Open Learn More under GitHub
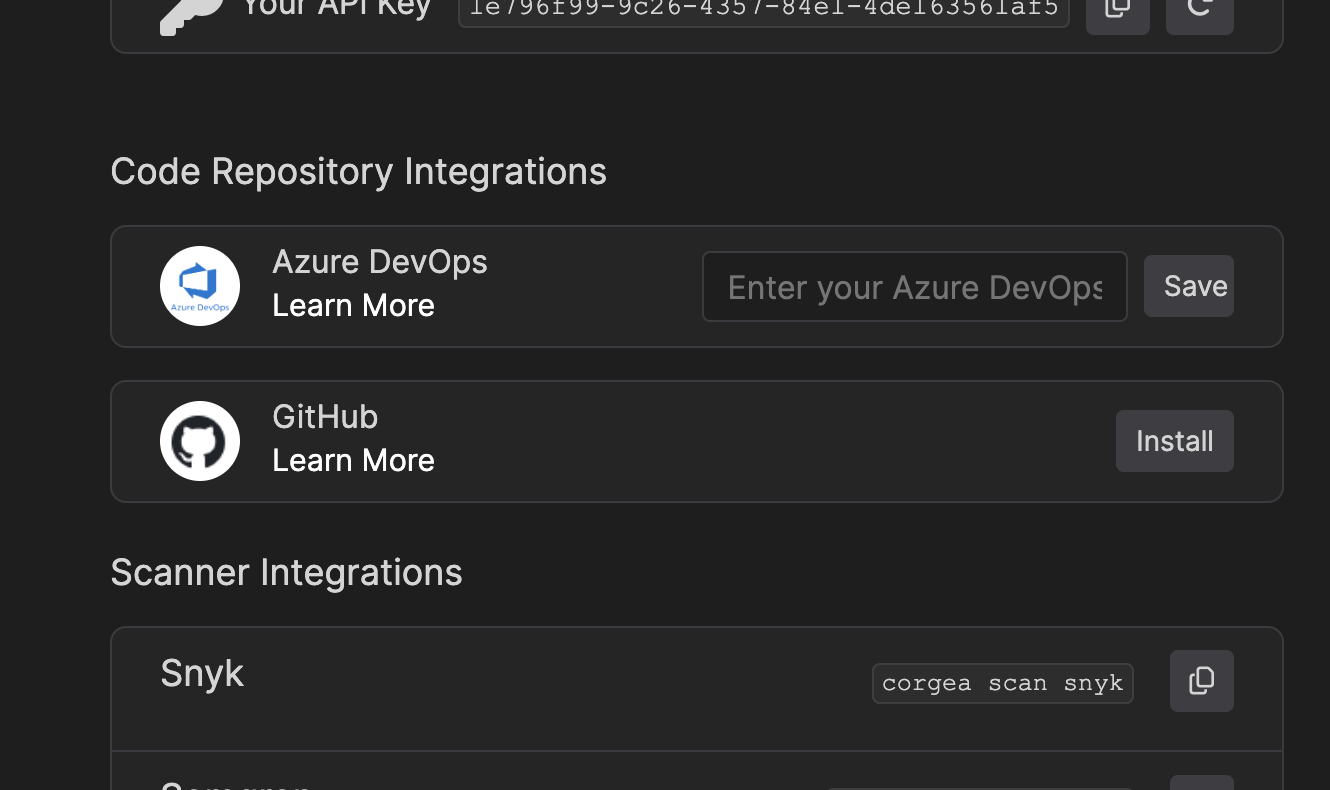The width and height of the screenshot is (1330, 790). point(353,460)
